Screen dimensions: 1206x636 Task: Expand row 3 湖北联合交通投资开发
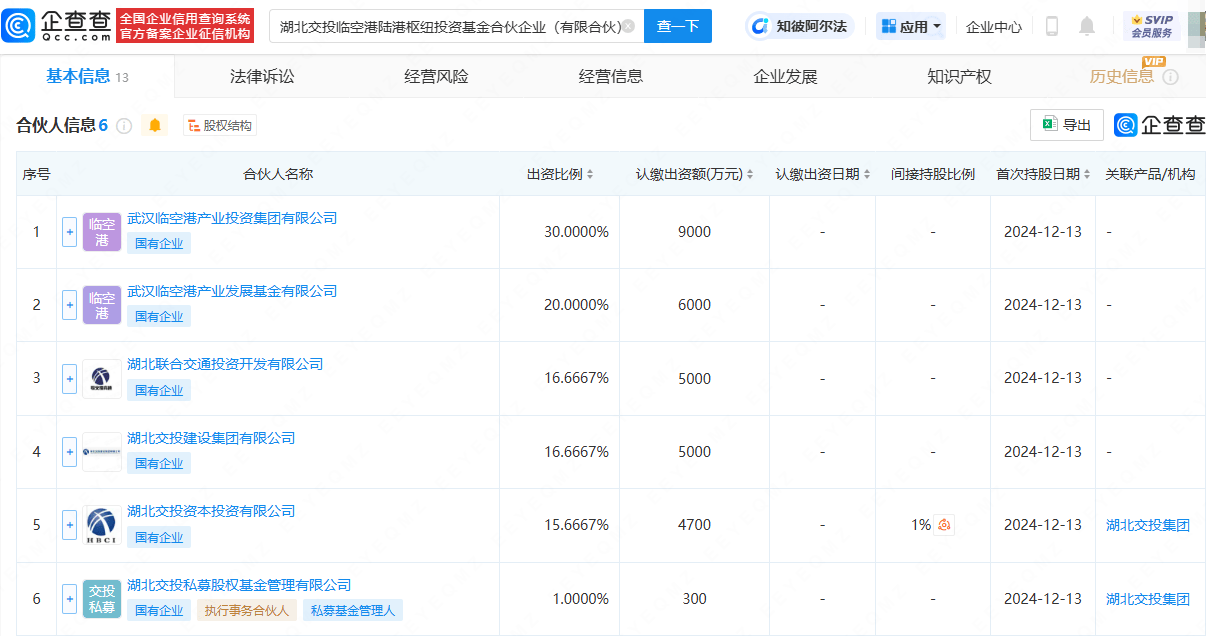69,379
